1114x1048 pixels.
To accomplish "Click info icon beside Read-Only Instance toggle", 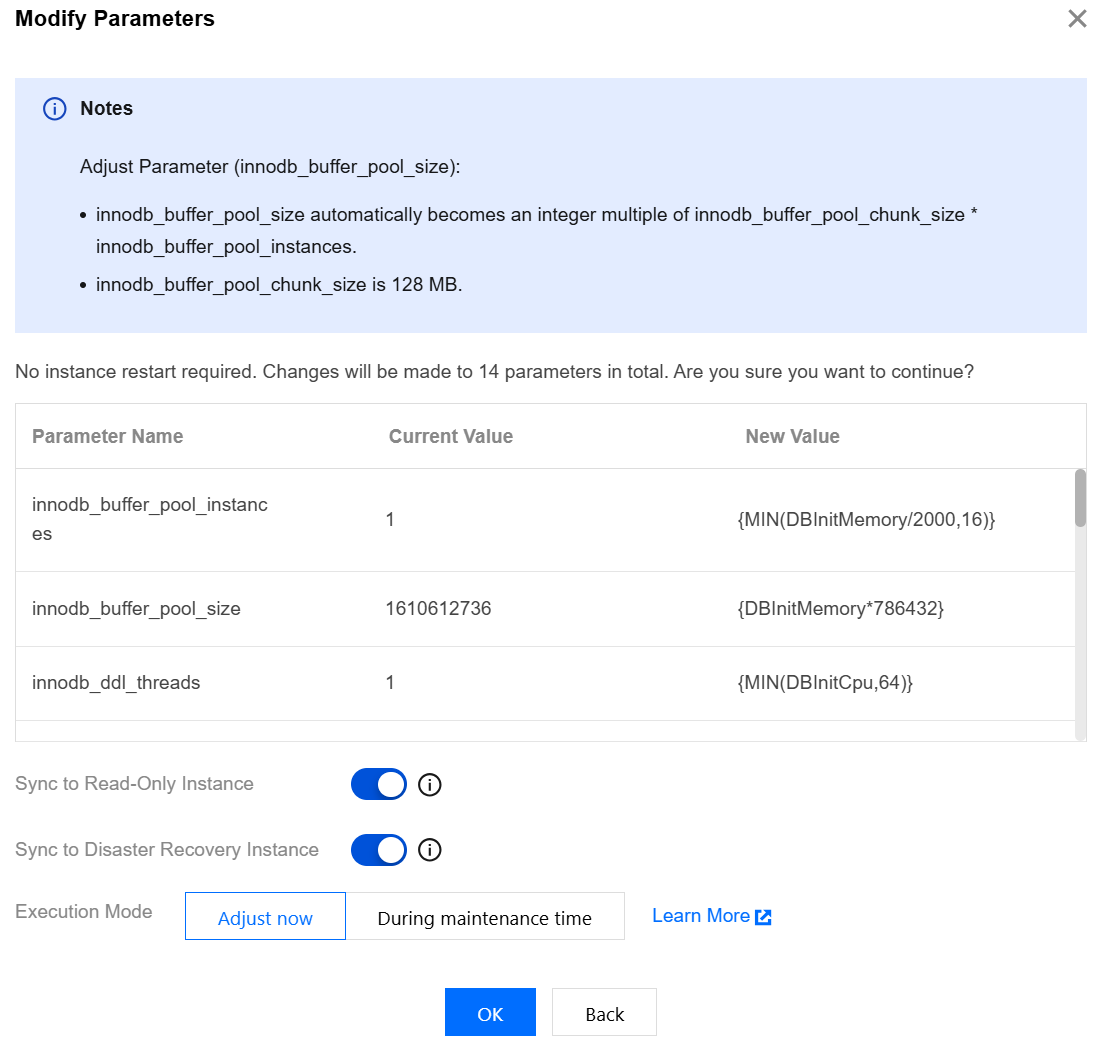I will [x=429, y=785].
